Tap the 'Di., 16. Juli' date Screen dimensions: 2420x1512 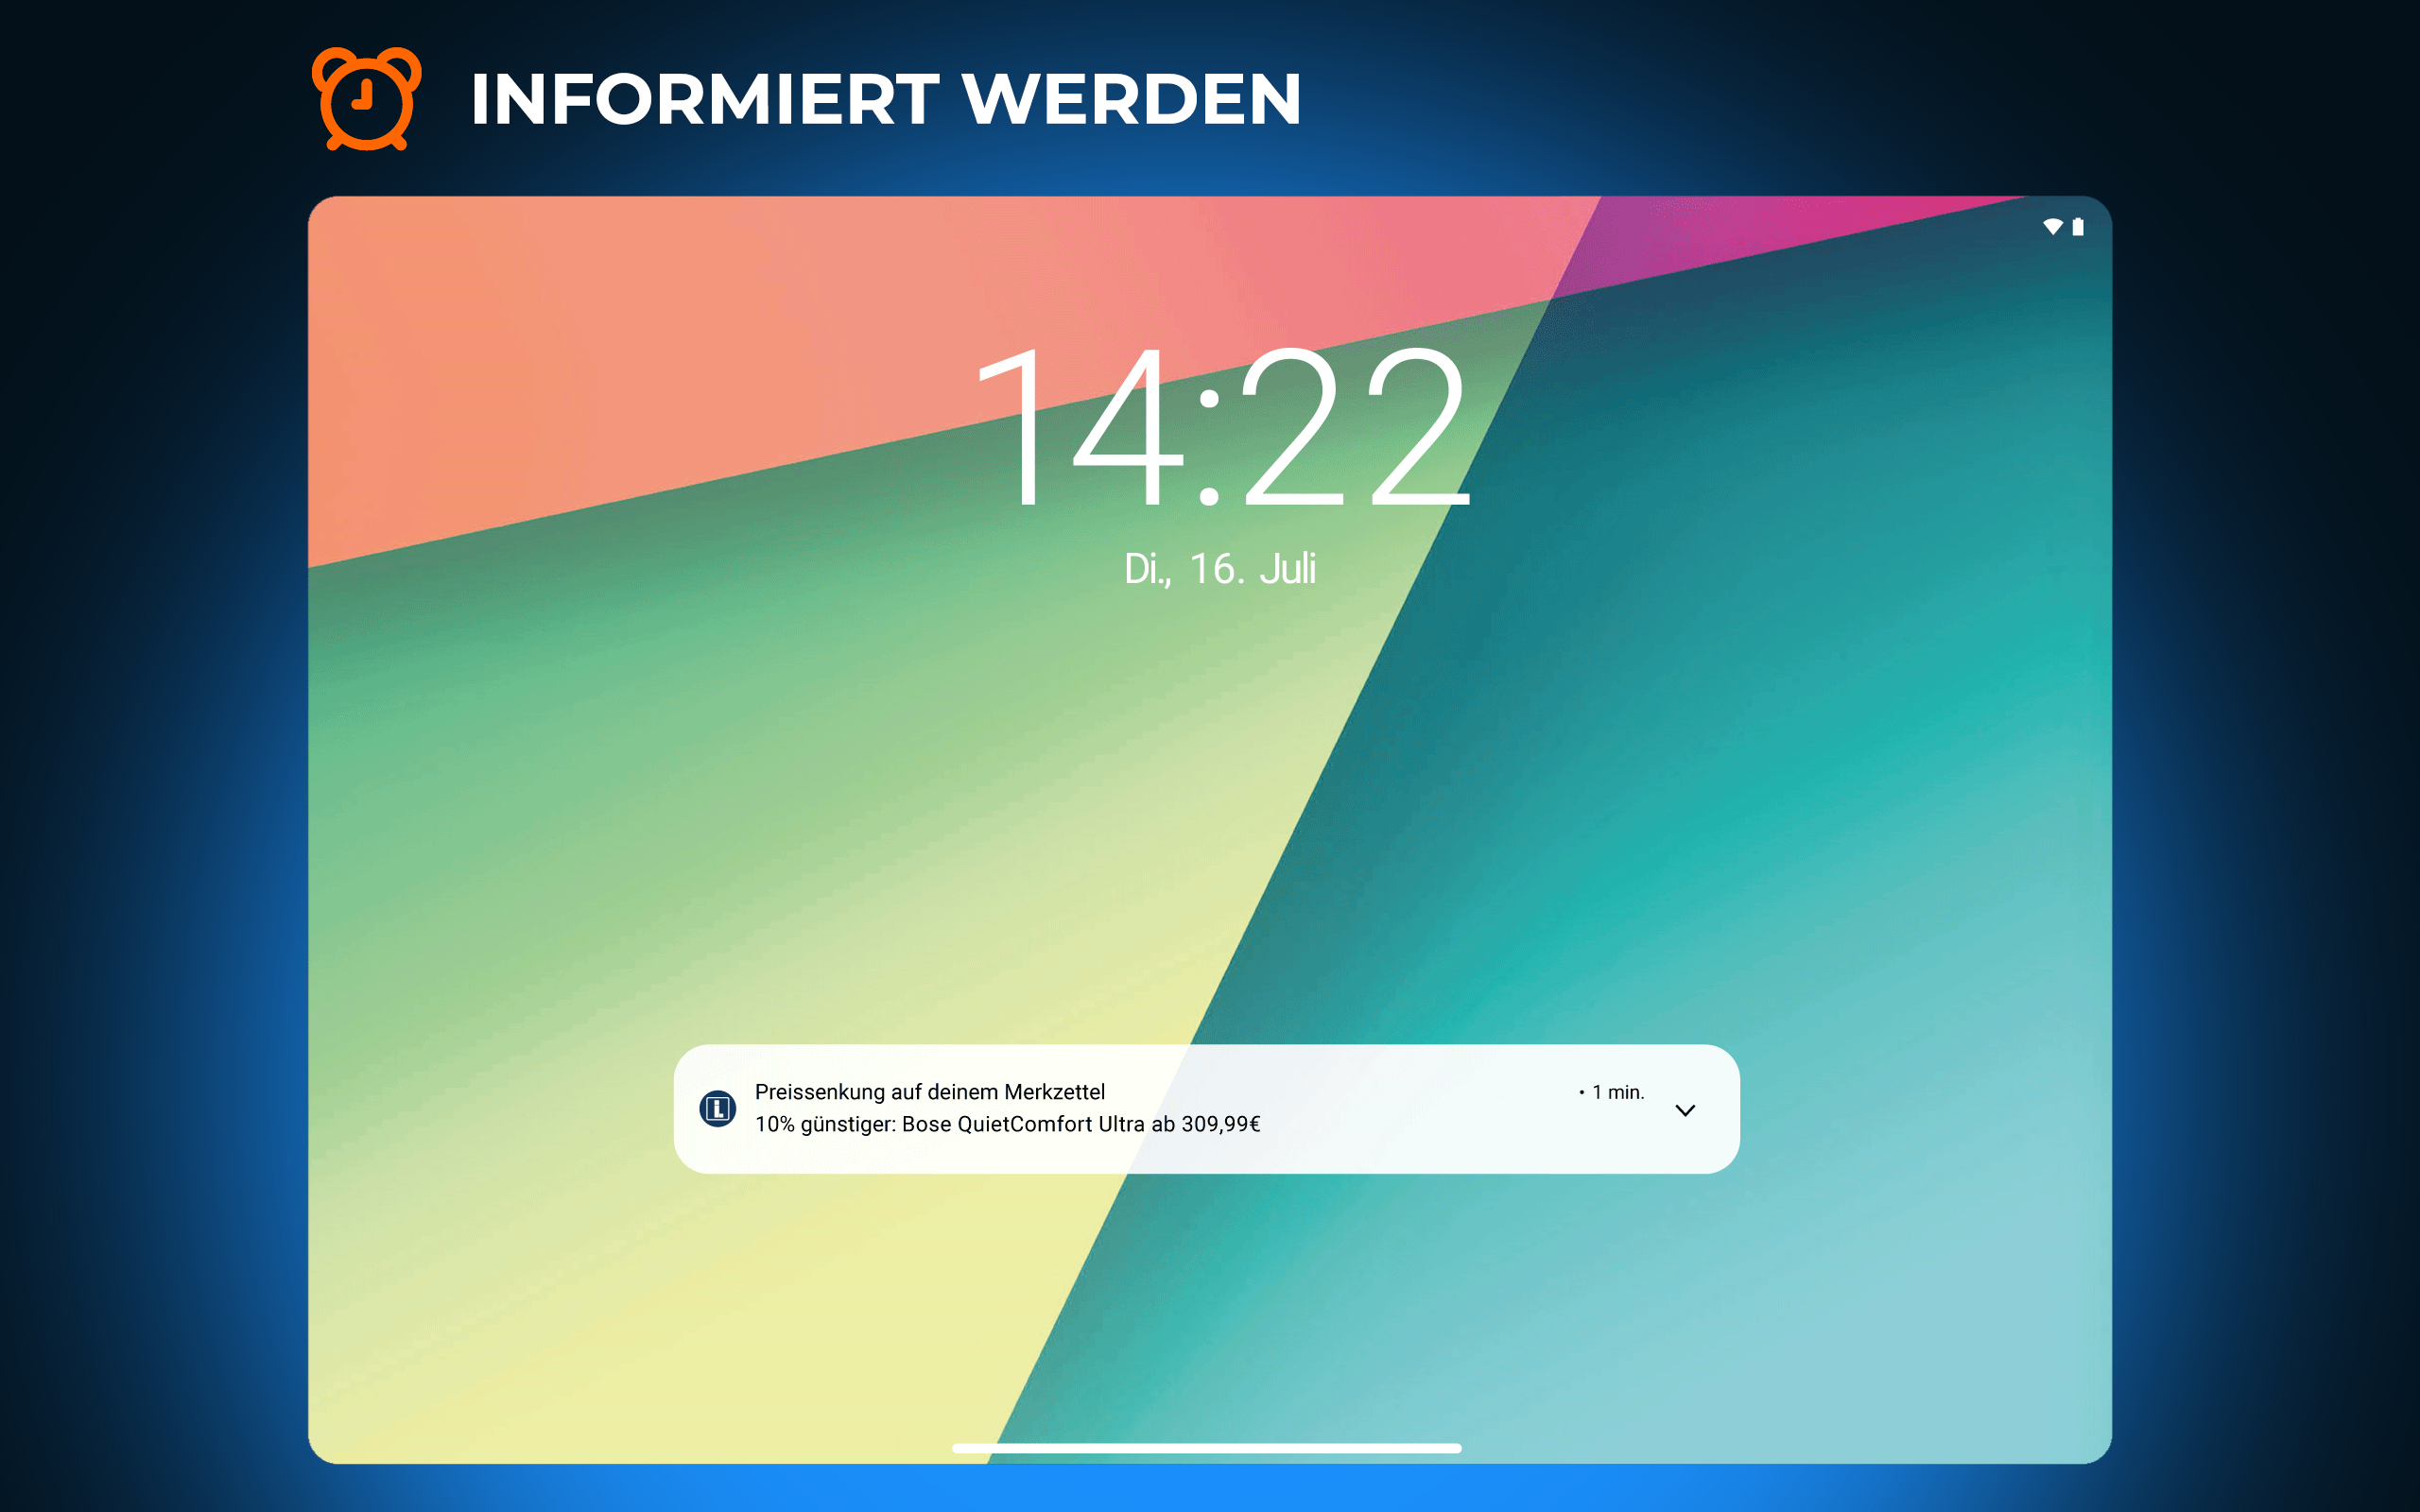click(x=1220, y=568)
